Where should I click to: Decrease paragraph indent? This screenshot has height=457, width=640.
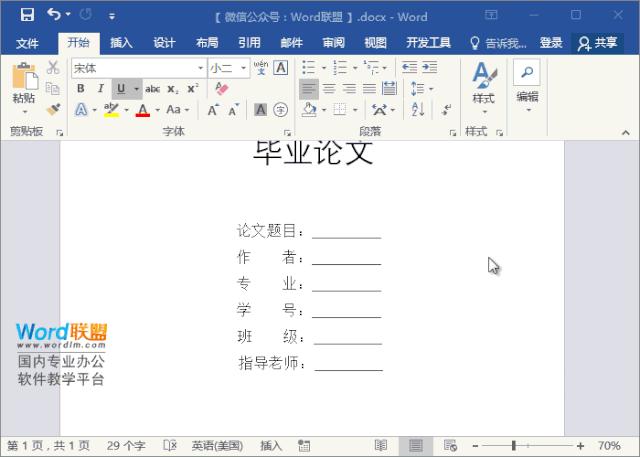point(409,67)
